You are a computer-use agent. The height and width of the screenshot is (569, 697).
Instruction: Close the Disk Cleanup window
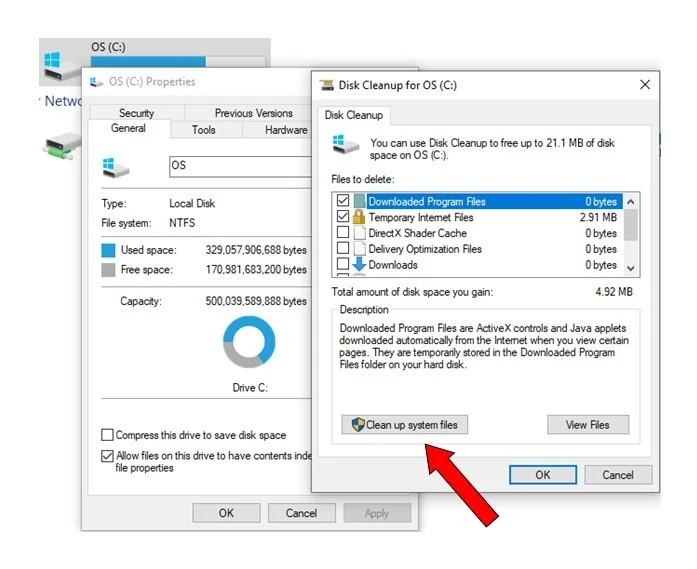coord(645,84)
